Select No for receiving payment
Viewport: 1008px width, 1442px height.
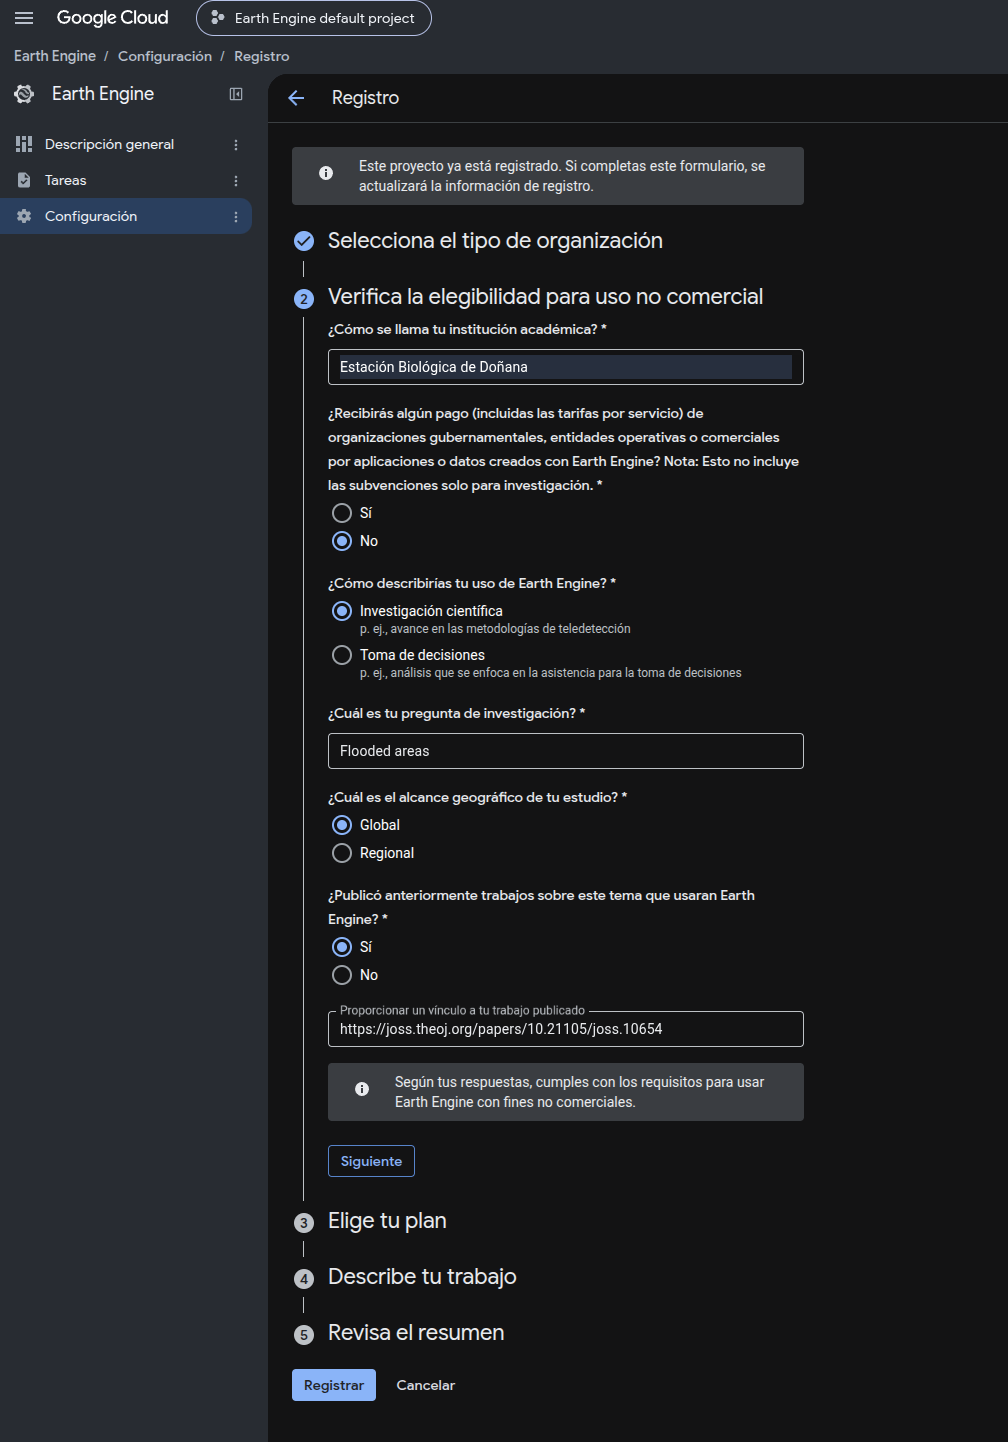342,541
